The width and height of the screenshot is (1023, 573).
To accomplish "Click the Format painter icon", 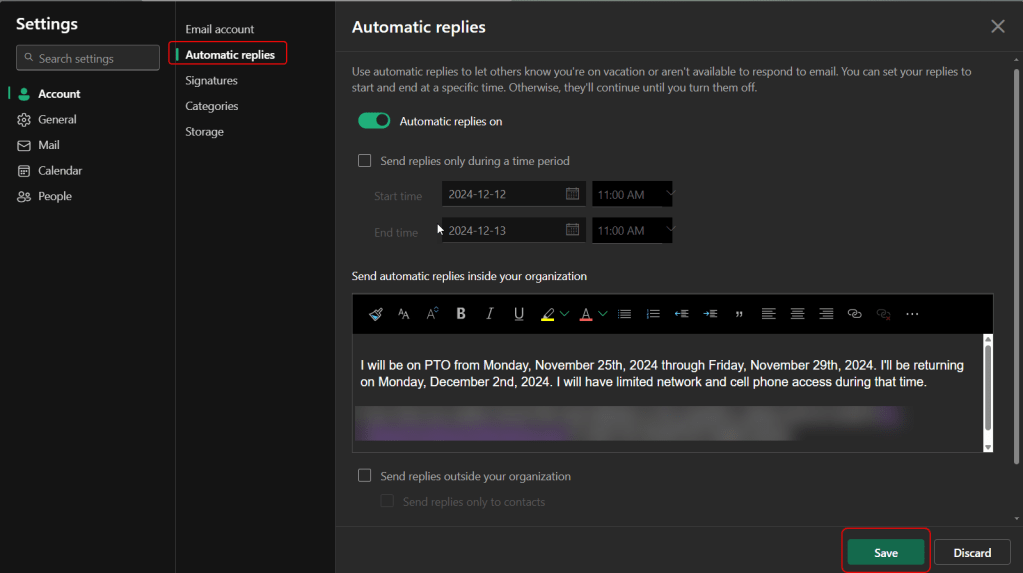I will [x=375, y=314].
